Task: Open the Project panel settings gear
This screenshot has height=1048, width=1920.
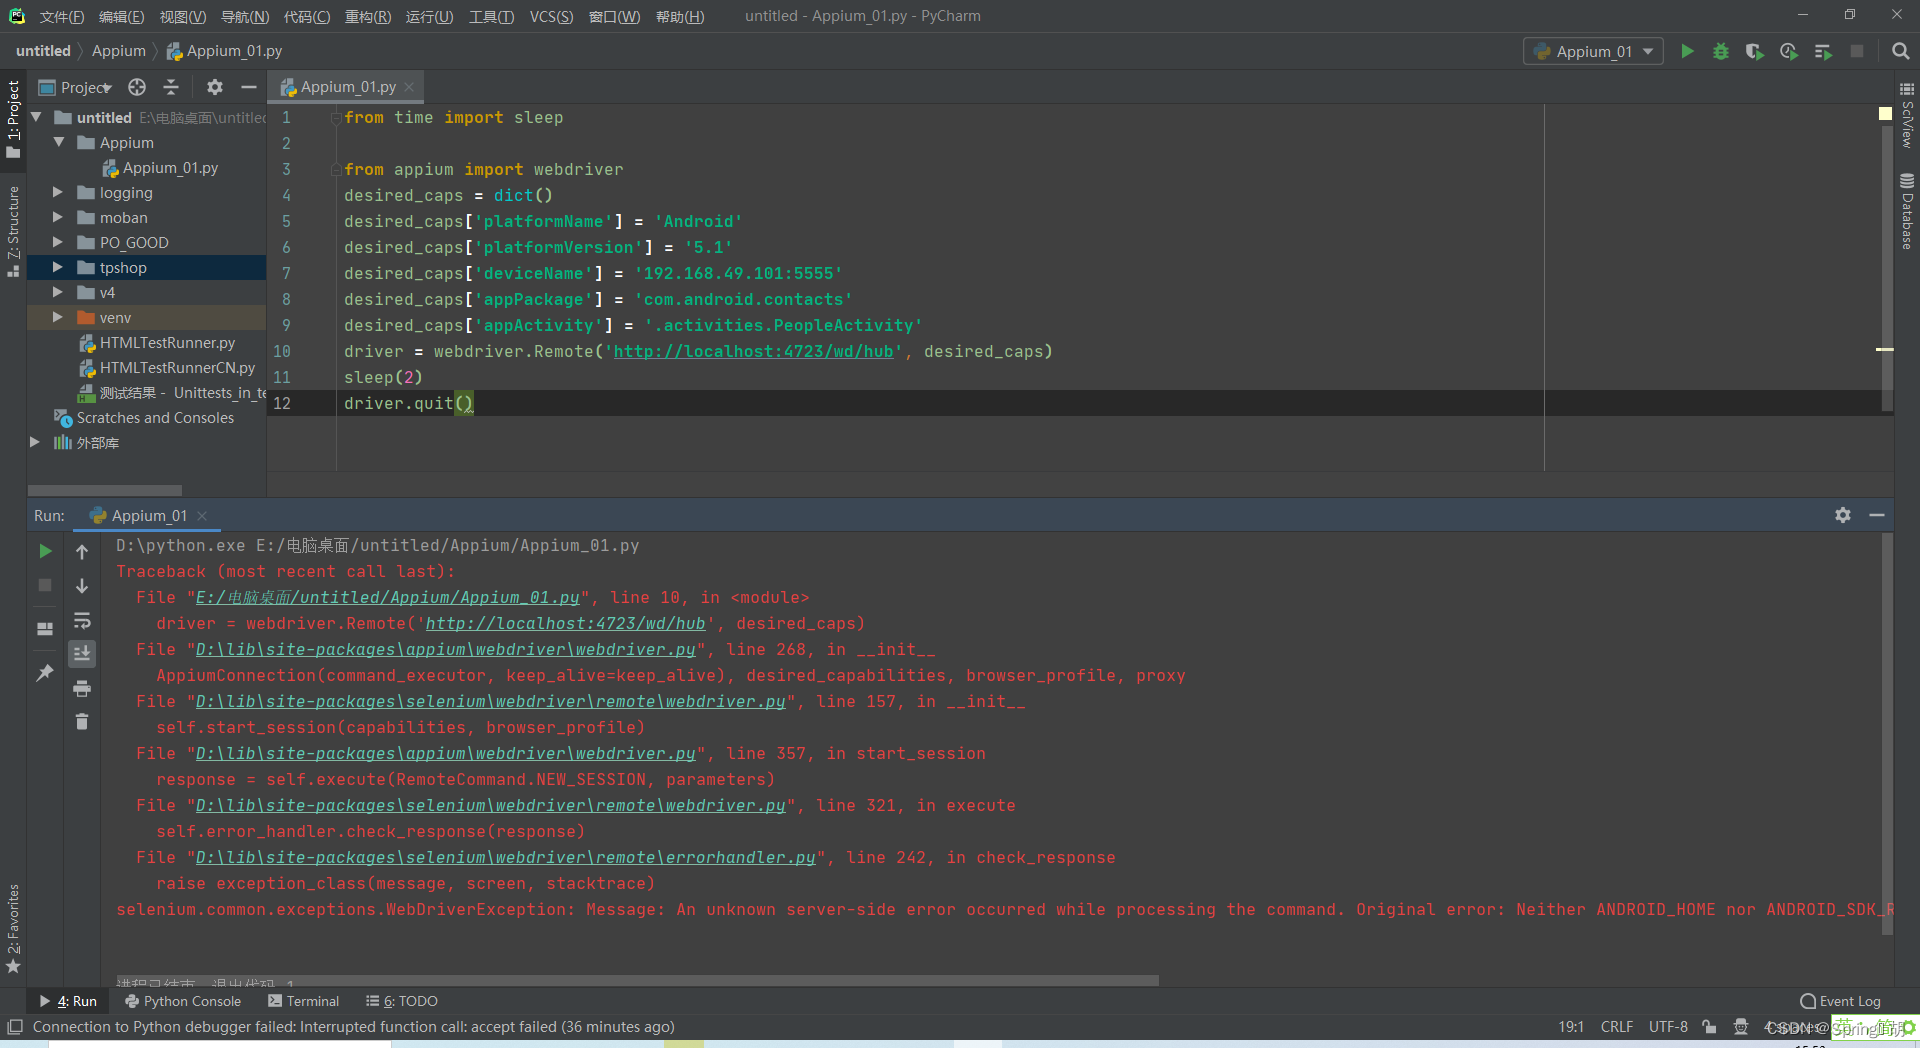Action: tap(215, 87)
